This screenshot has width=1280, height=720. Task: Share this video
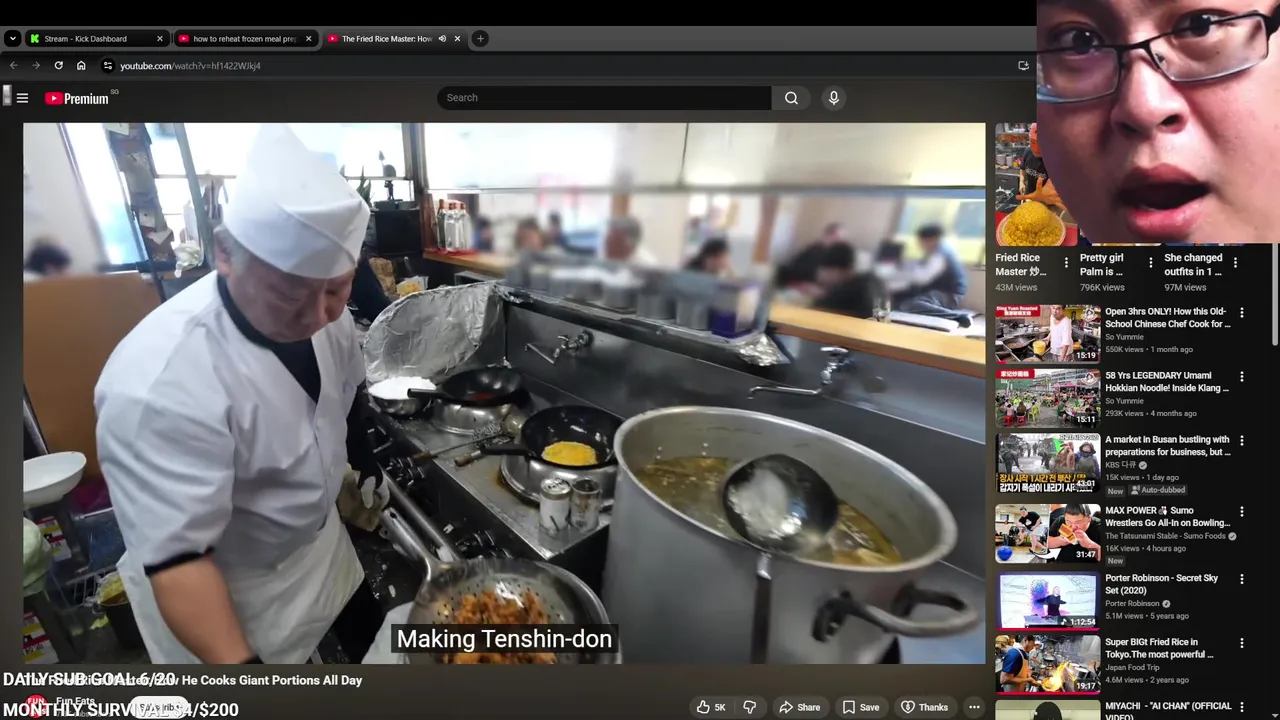[x=799, y=707]
